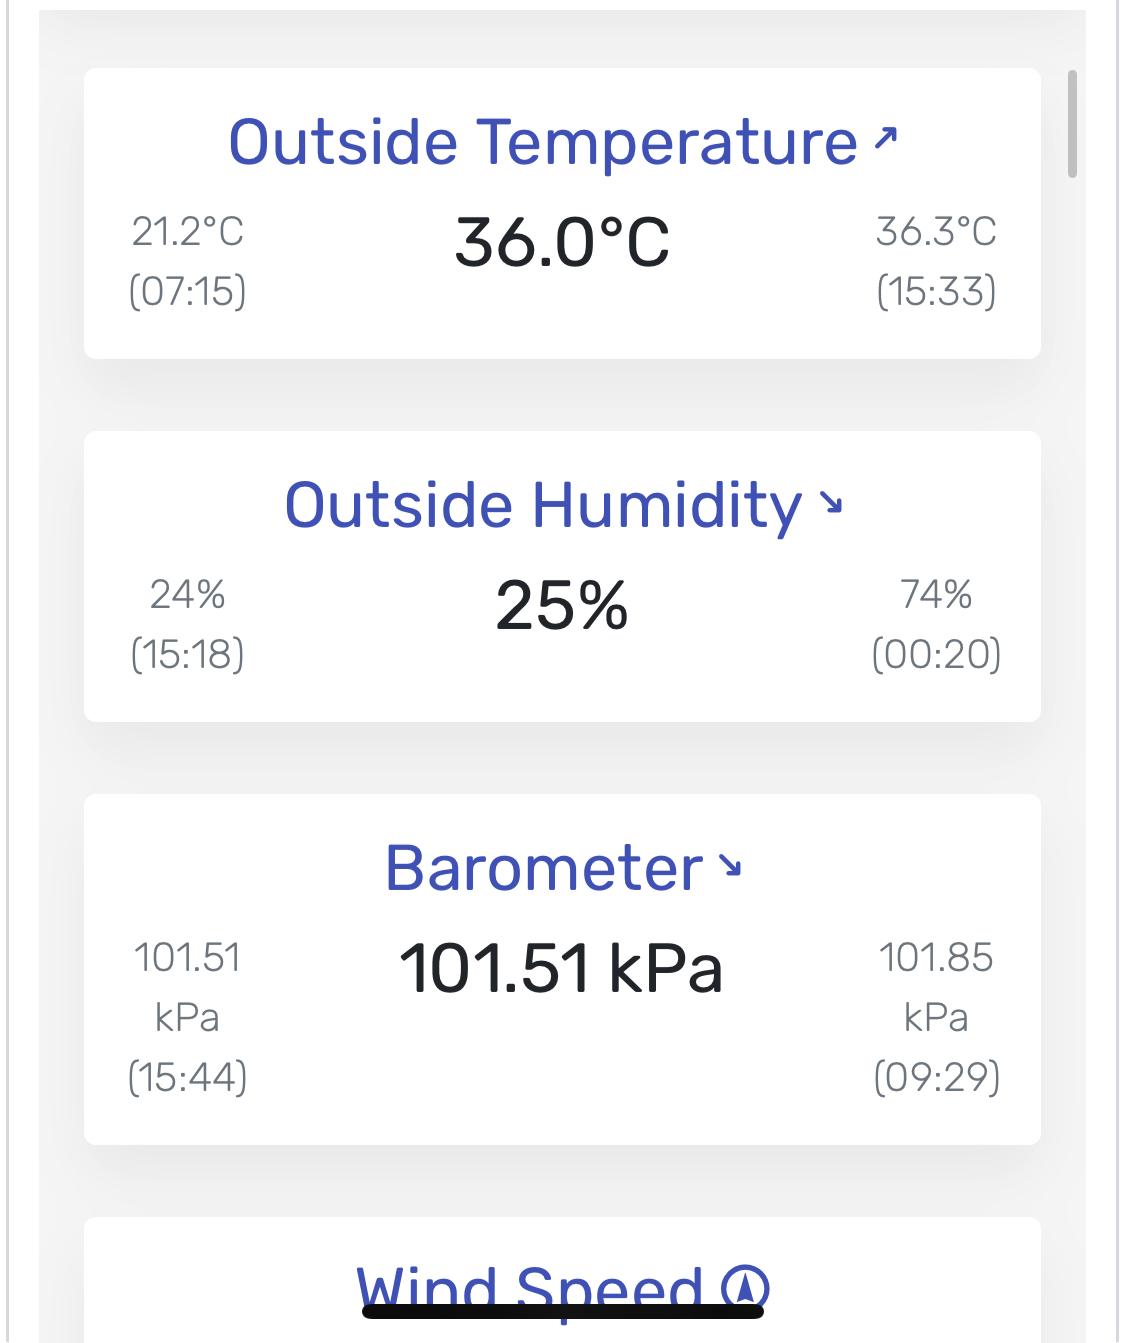Select the current humidity reading 25%
Screen dimensions: 1125x1343
pyautogui.click(x=562, y=606)
